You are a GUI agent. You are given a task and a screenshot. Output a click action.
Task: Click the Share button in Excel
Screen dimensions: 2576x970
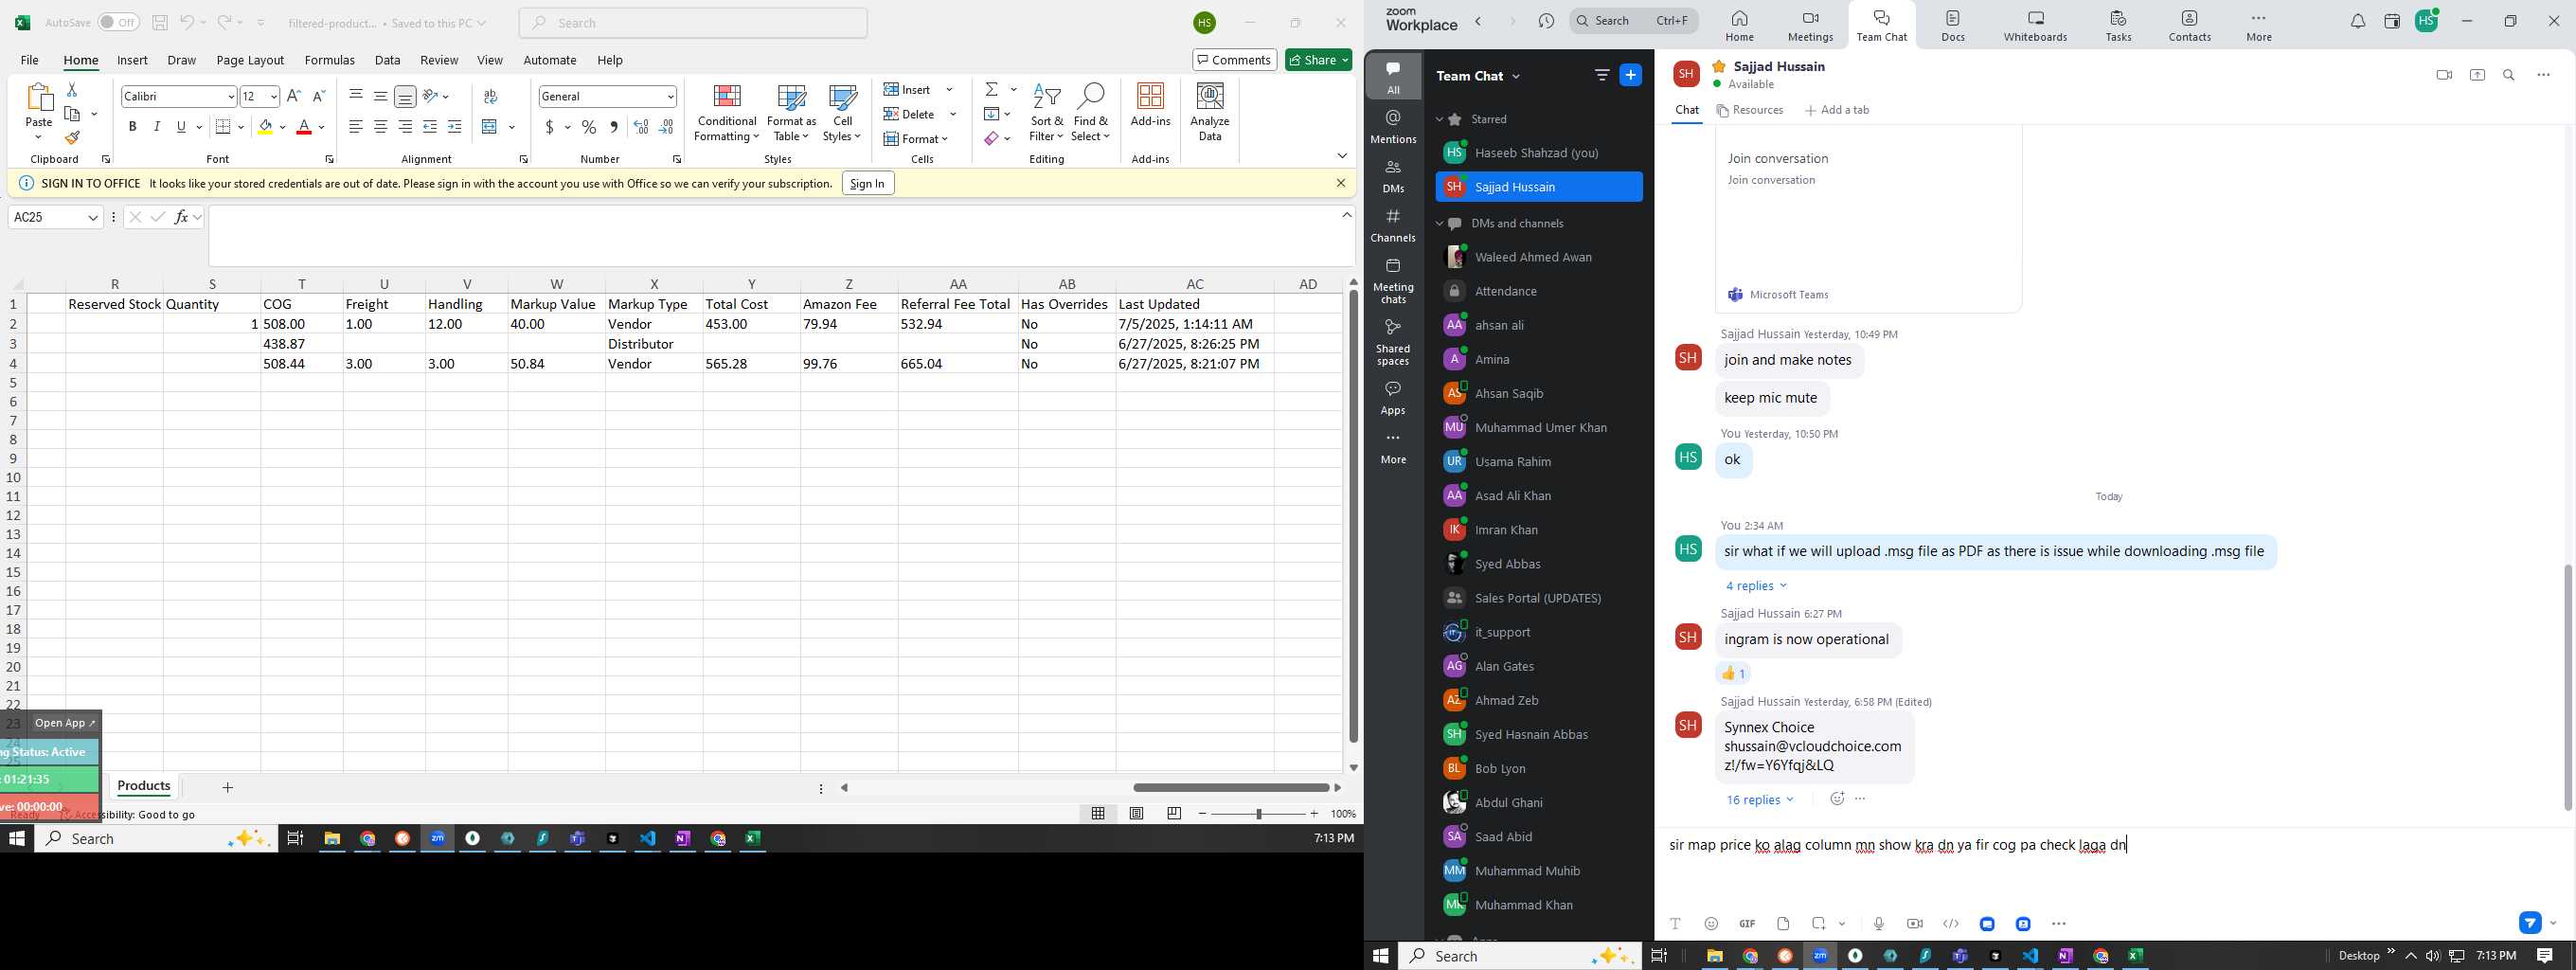[1318, 60]
